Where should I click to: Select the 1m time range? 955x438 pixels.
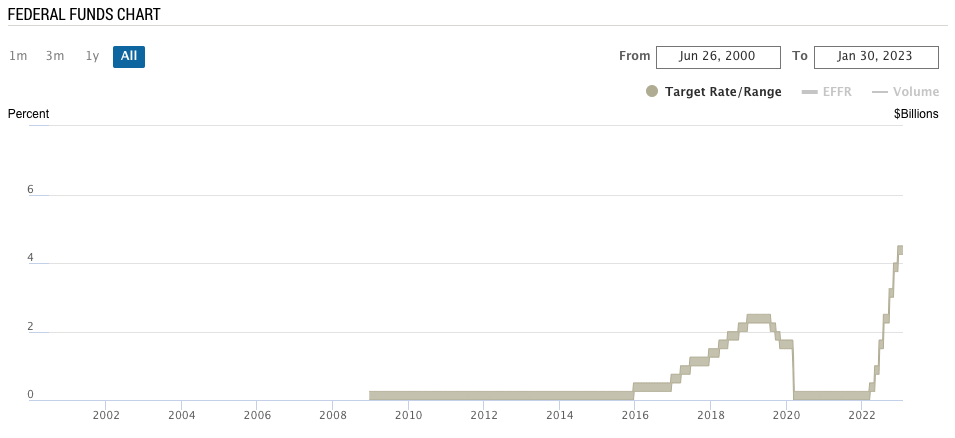pyautogui.click(x=18, y=56)
